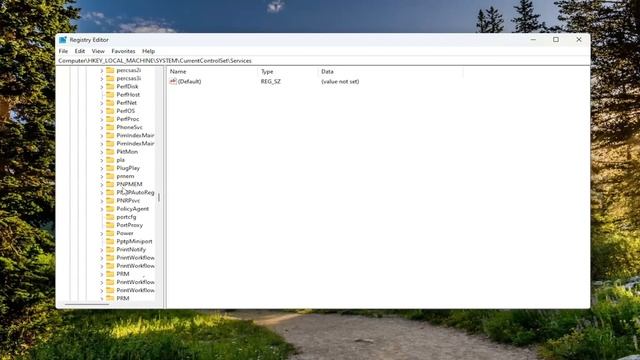Click the PNRPsvc folder icon
This screenshot has width=640, height=360.
click(110, 200)
